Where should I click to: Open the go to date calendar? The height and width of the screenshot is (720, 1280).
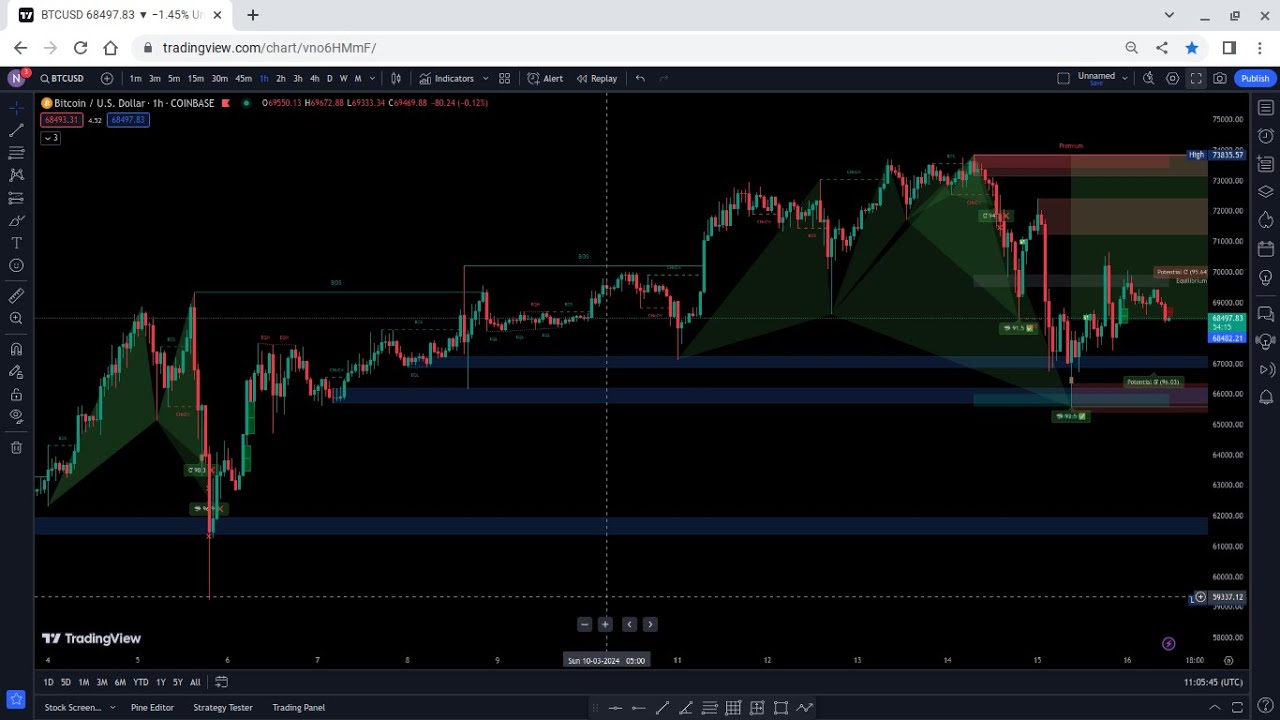(221, 682)
